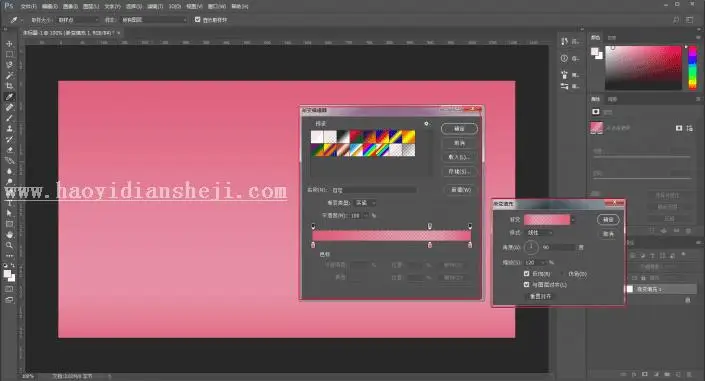
Task: Open Color panel flyout menu
Action: pyautogui.click(x=698, y=38)
